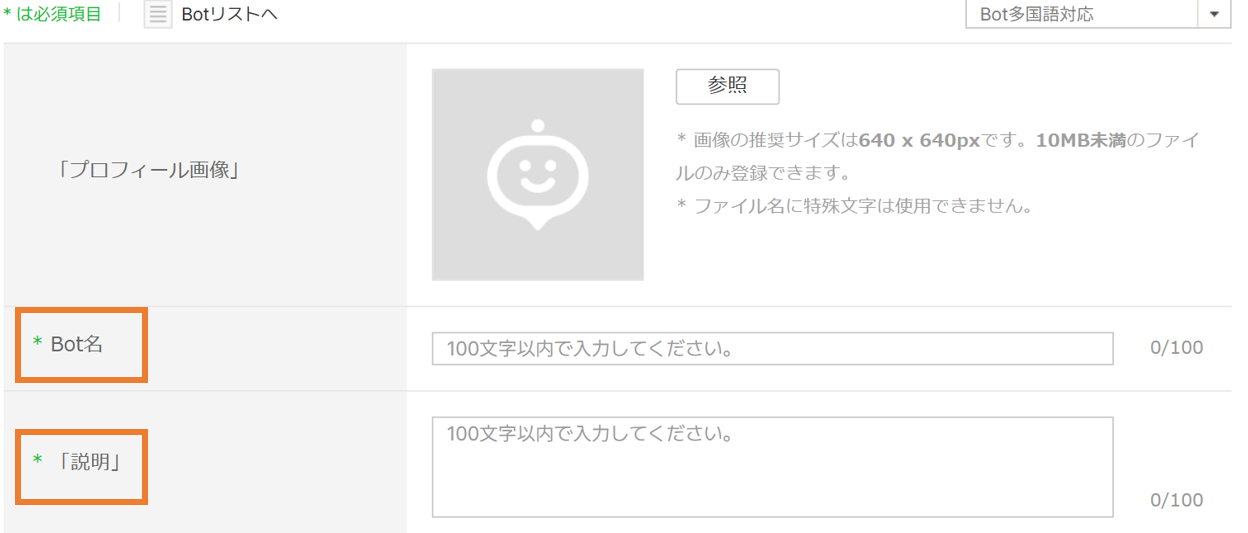Click the ファイル名に特殊文字 hint line
Screen dimensions: 1248x533
(854, 207)
